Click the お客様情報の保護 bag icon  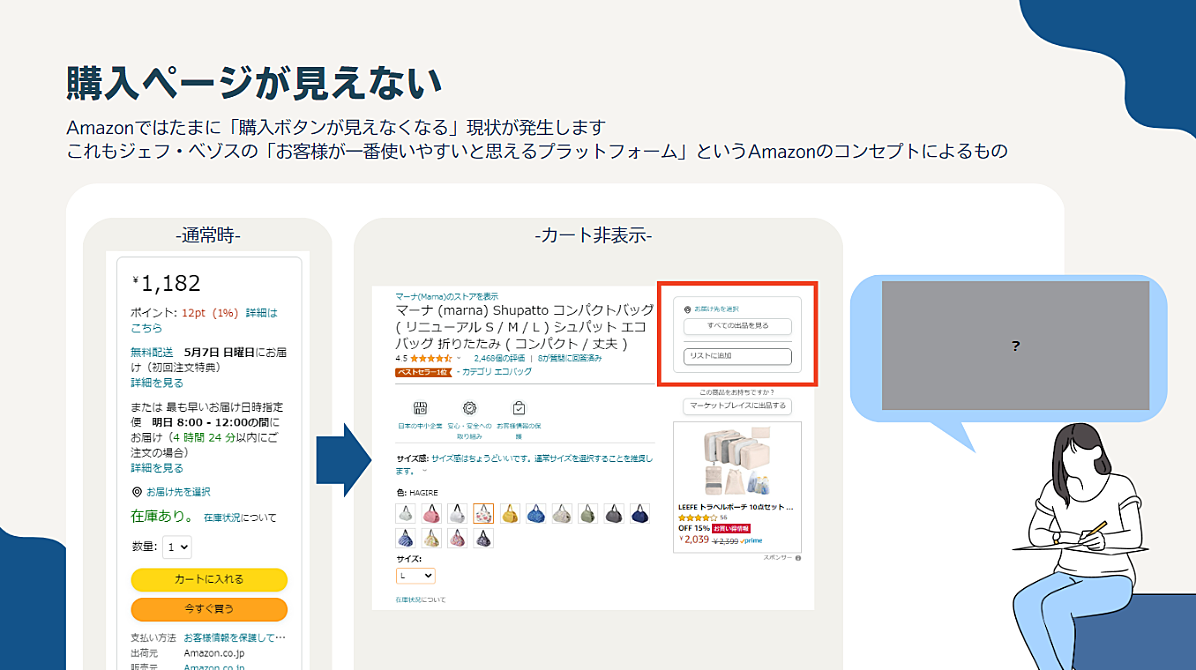tap(519, 408)
